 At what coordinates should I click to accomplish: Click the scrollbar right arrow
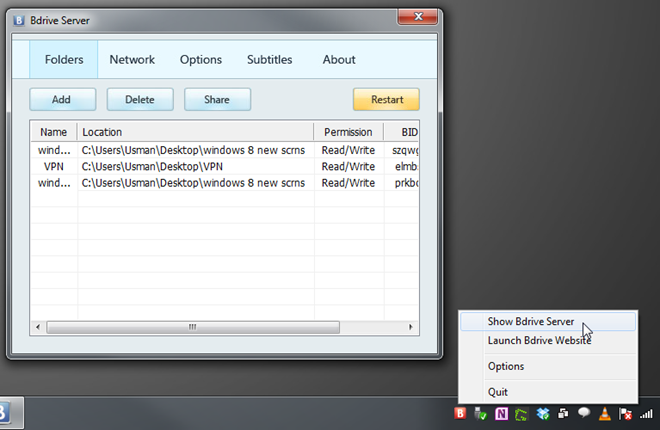coord(411,327)
